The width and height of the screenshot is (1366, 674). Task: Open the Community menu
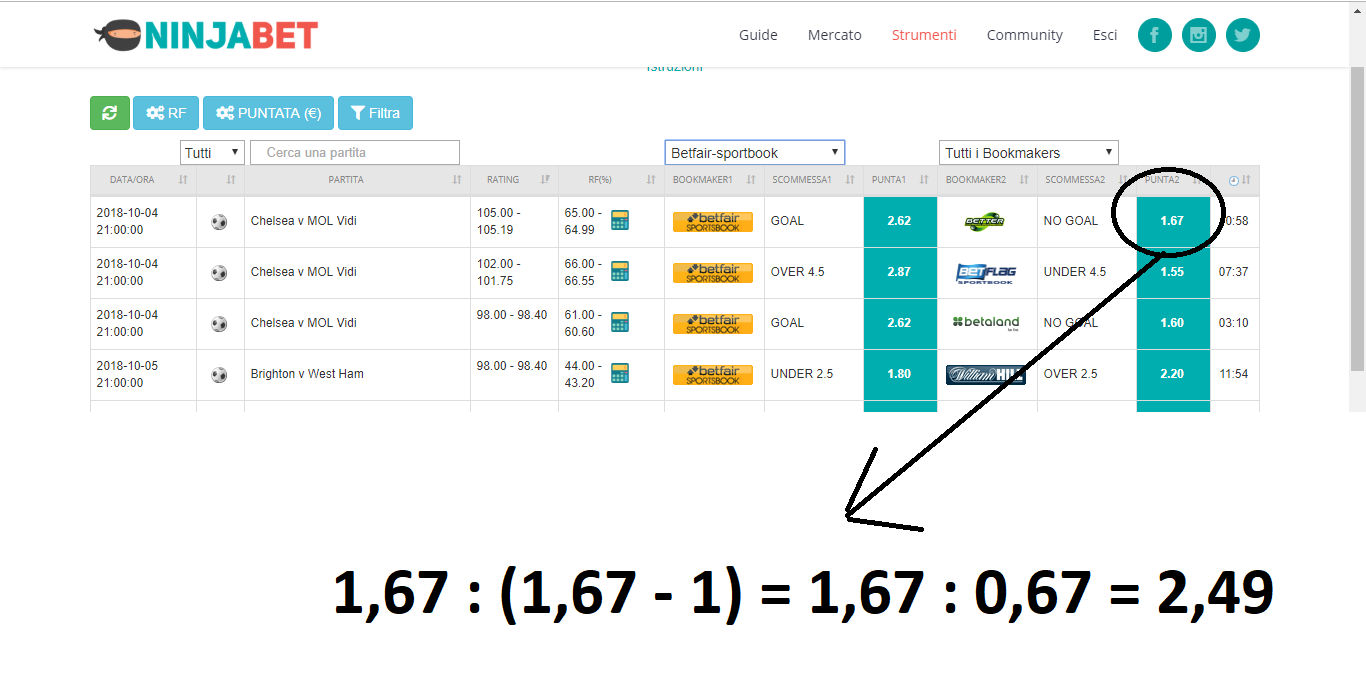click(1024, 35)
